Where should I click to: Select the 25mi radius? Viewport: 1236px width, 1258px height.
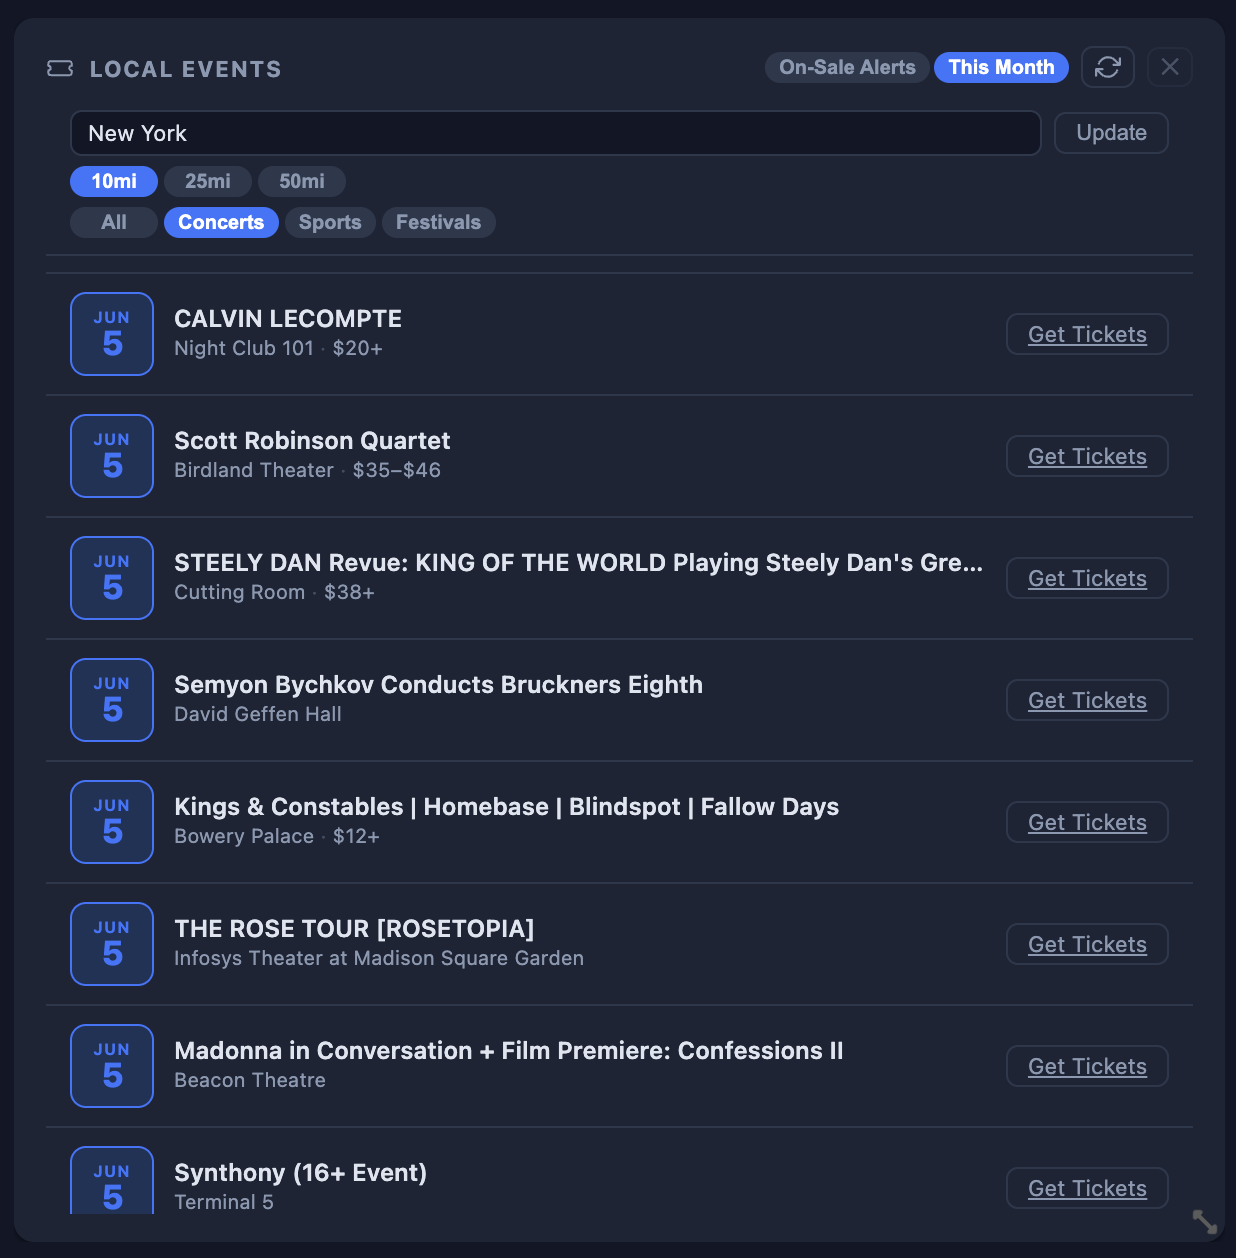pos(207,181)
